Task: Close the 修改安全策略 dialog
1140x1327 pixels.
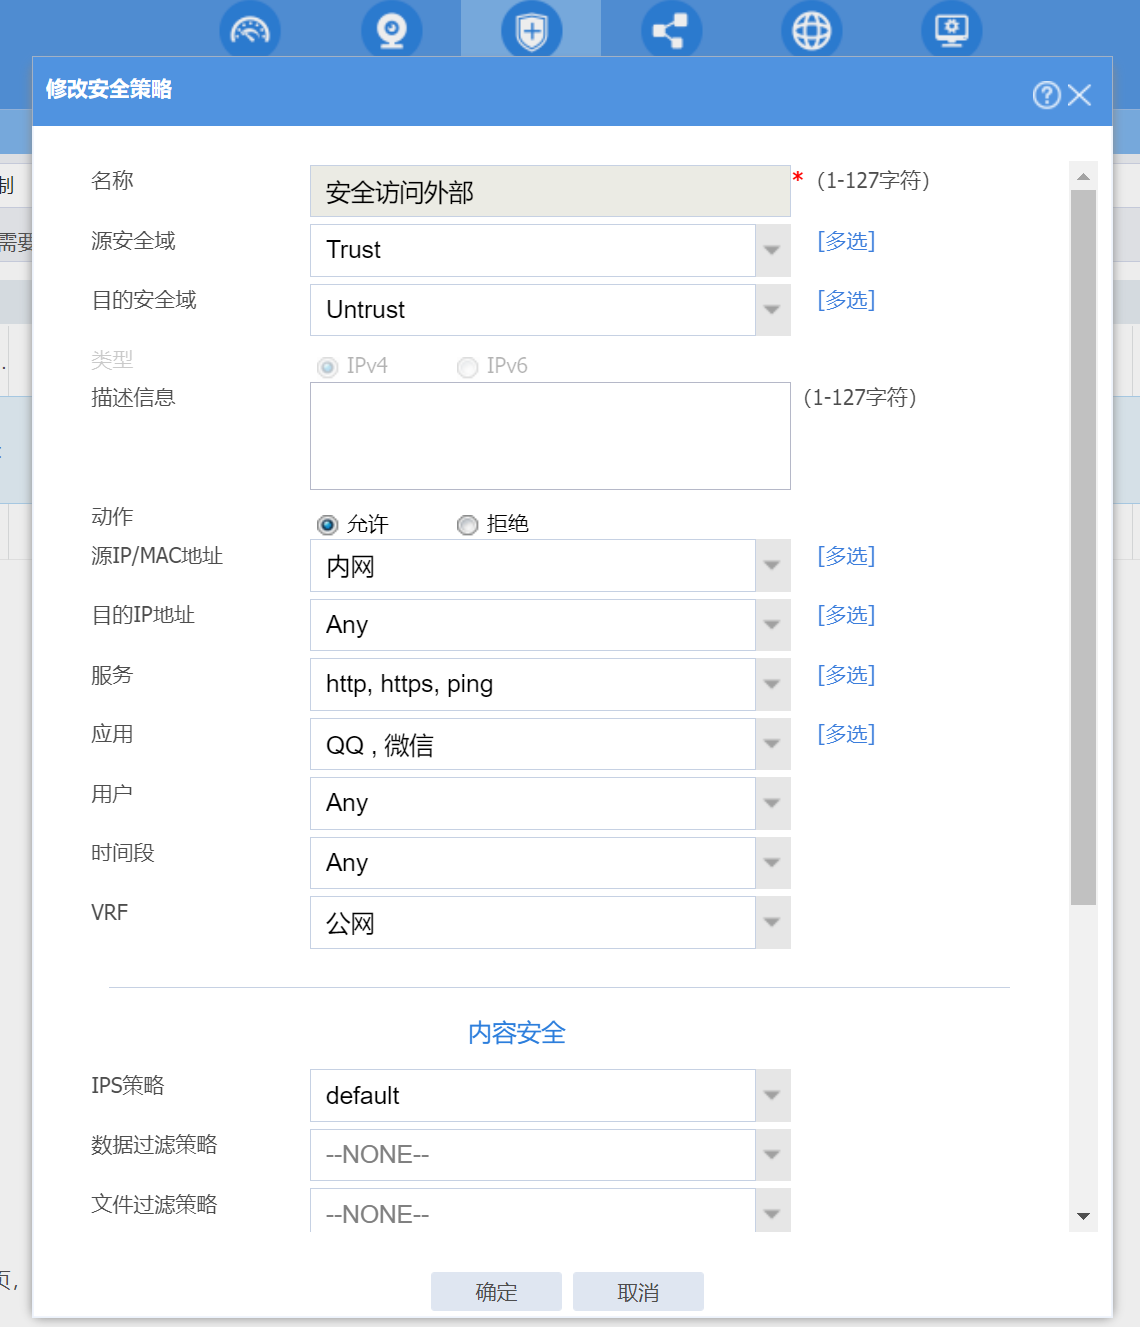Action: (1079, 95)
